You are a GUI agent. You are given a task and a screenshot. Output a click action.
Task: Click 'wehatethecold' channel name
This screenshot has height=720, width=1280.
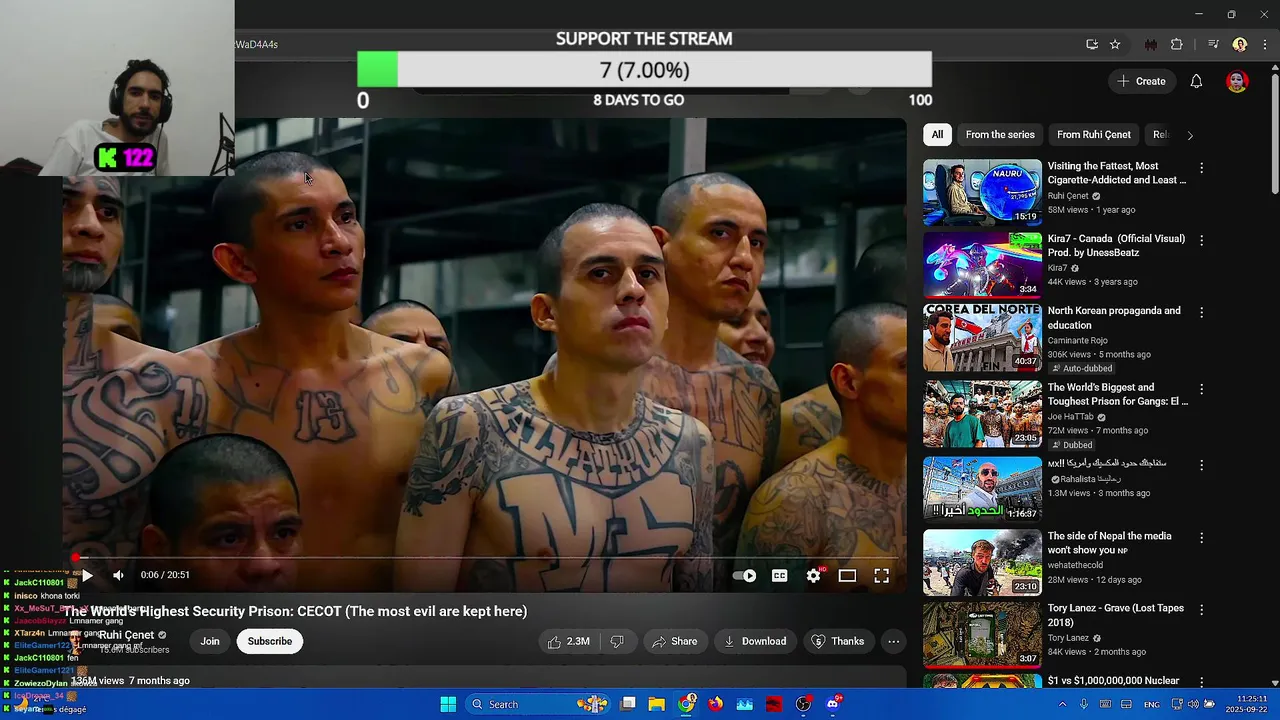tap(1076, 565)
